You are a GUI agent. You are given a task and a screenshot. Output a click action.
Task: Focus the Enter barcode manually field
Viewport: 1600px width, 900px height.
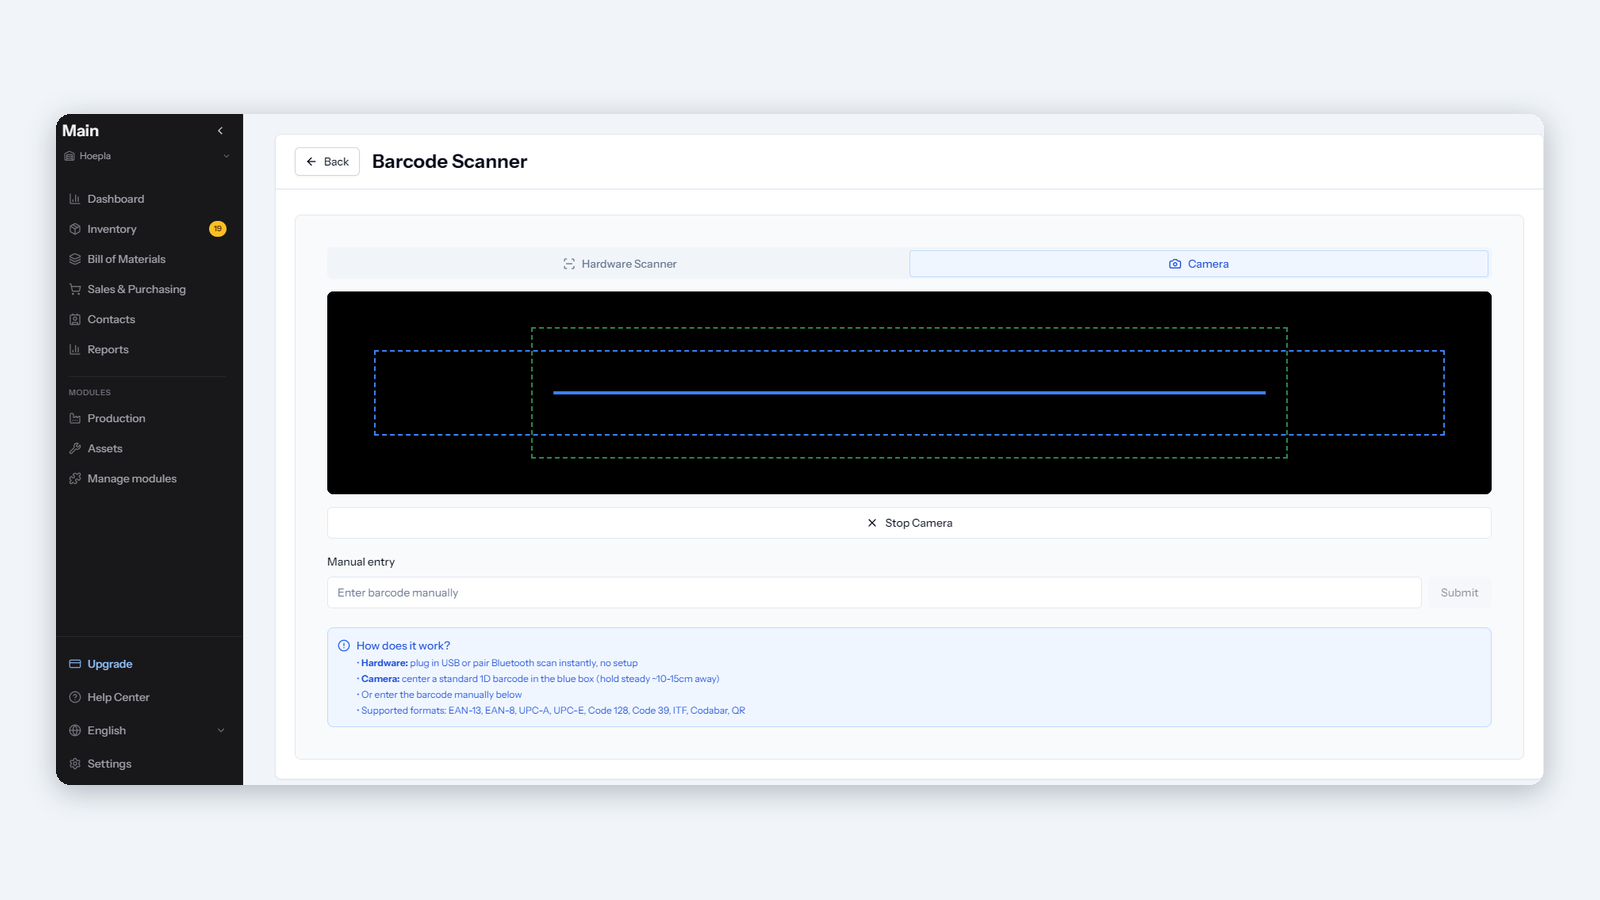coord(874,593)
